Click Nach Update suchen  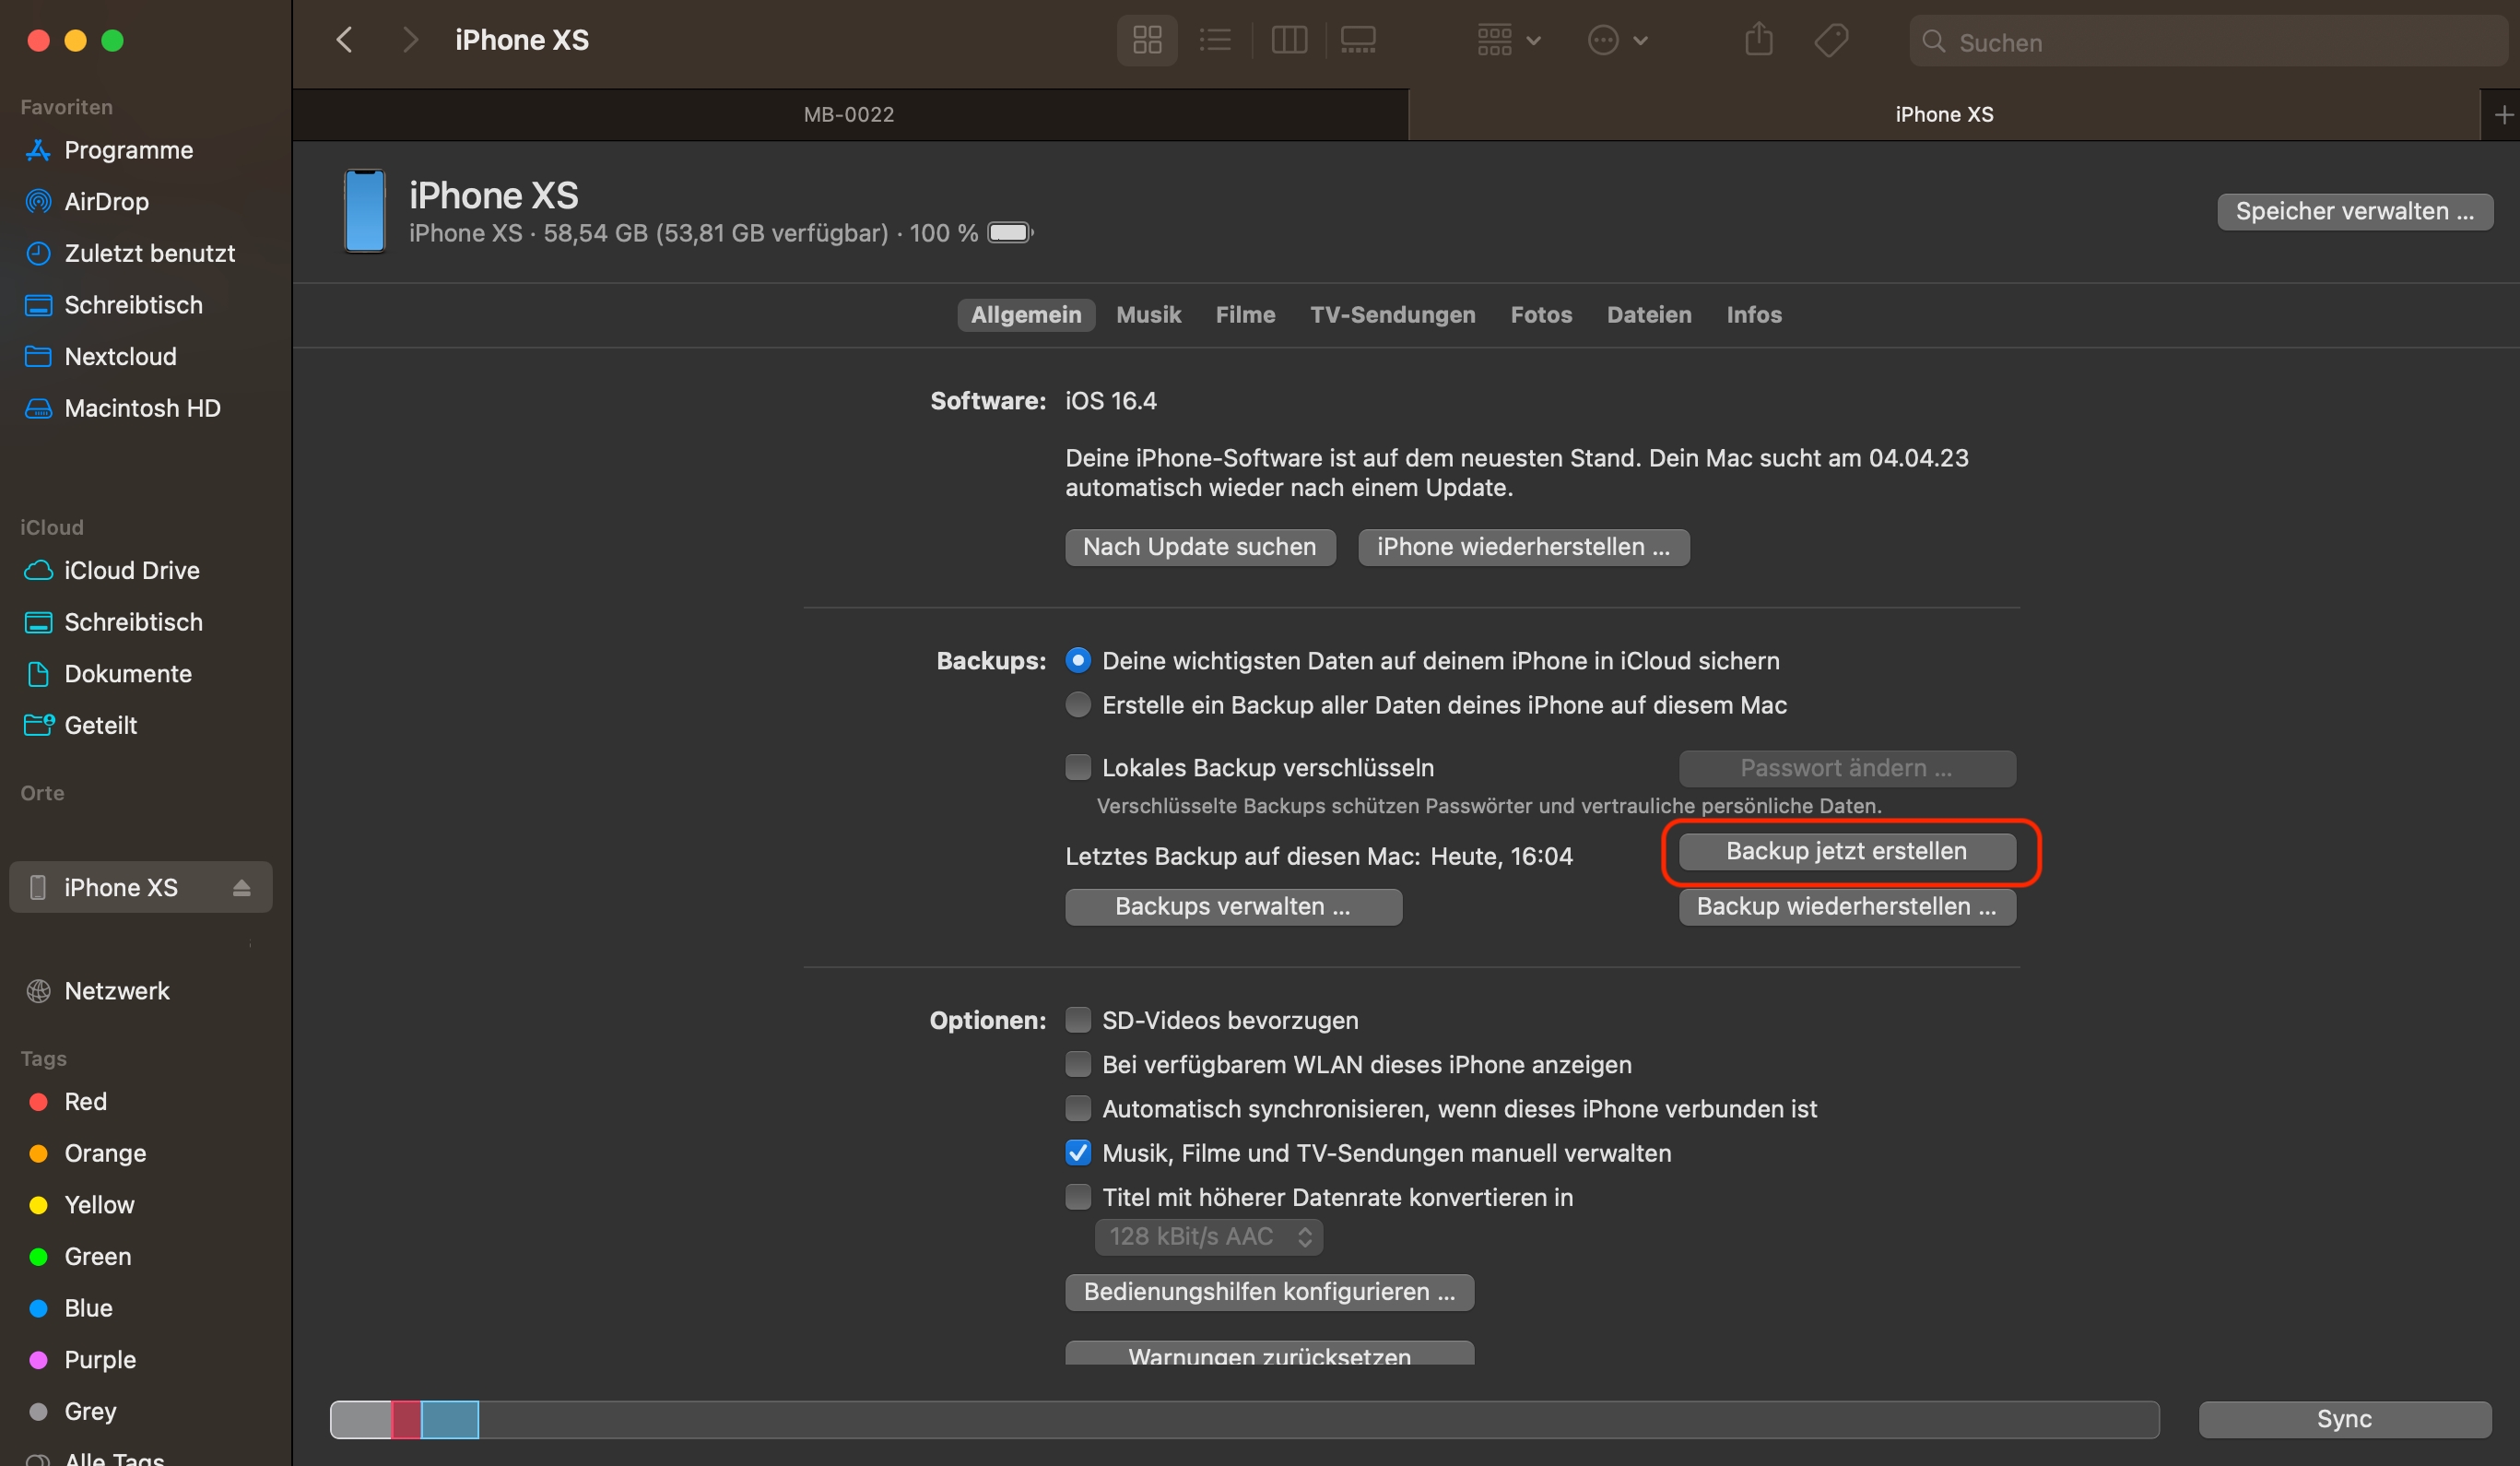[x=1200, y=547]
